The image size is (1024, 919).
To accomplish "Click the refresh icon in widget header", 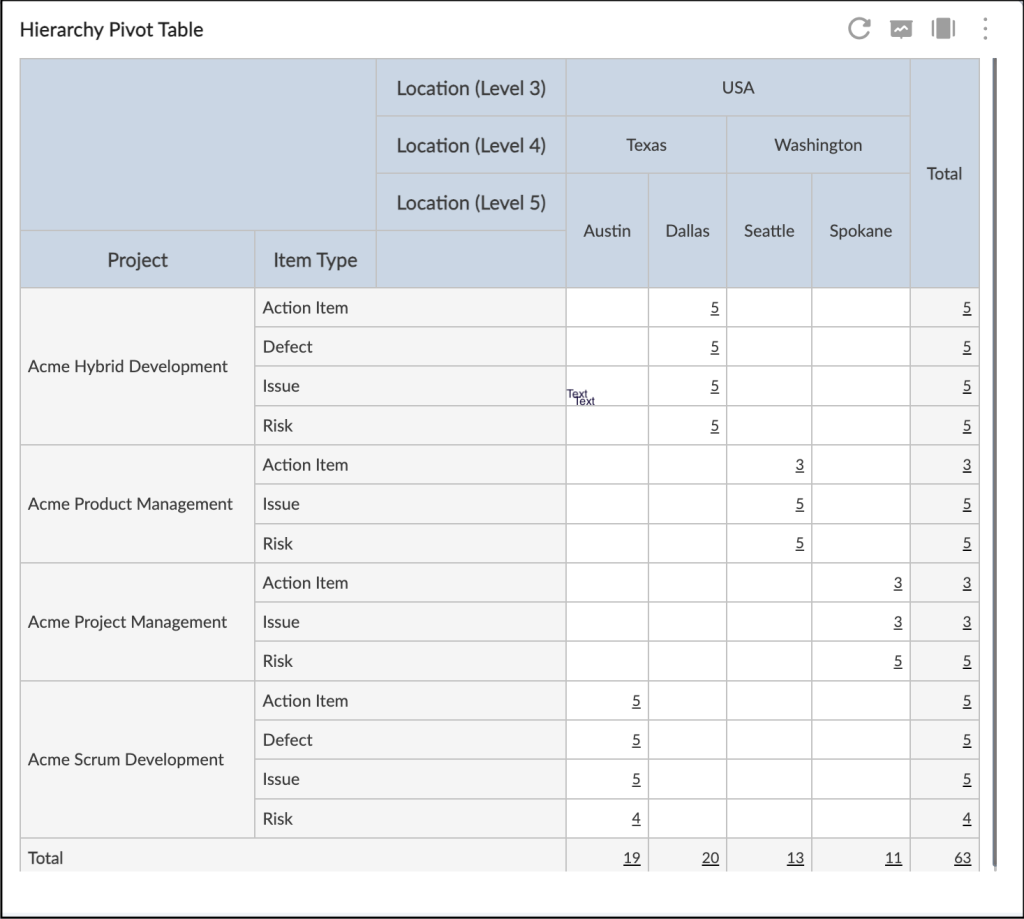I will pos(859,29).
